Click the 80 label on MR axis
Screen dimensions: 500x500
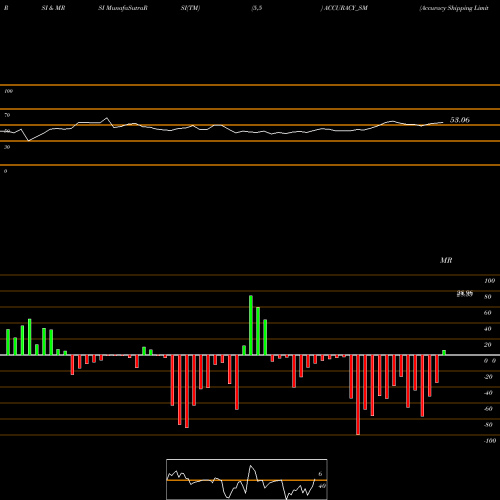tap(487, 297)
